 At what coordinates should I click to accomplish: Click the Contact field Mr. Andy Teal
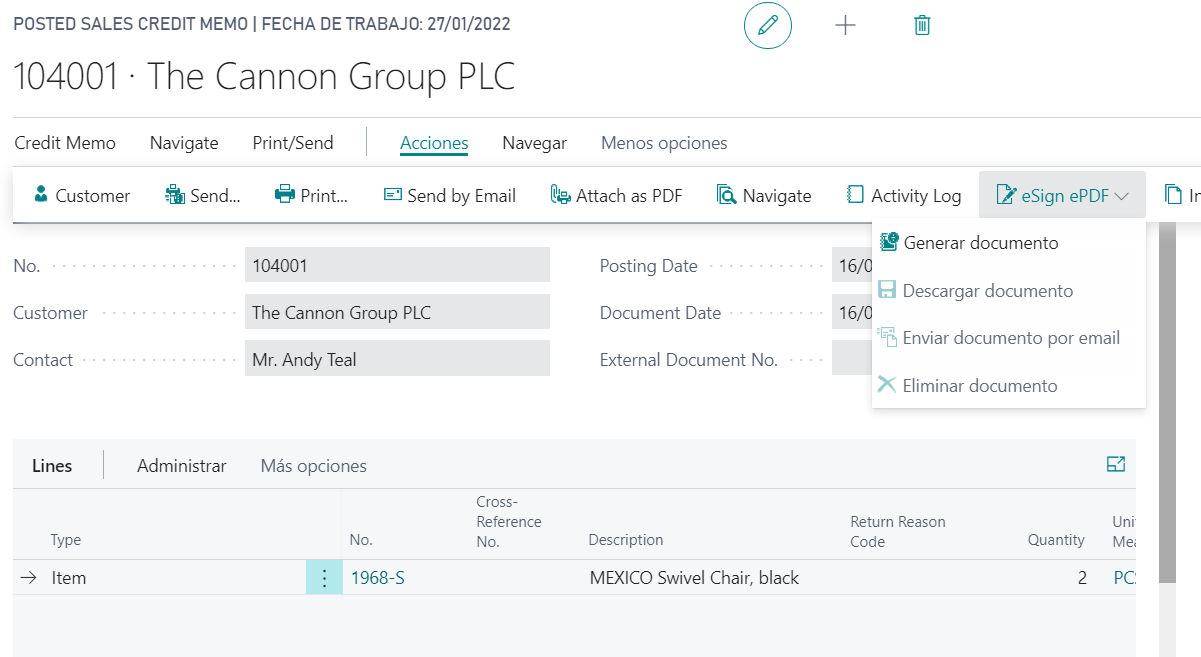pos(396,359)
